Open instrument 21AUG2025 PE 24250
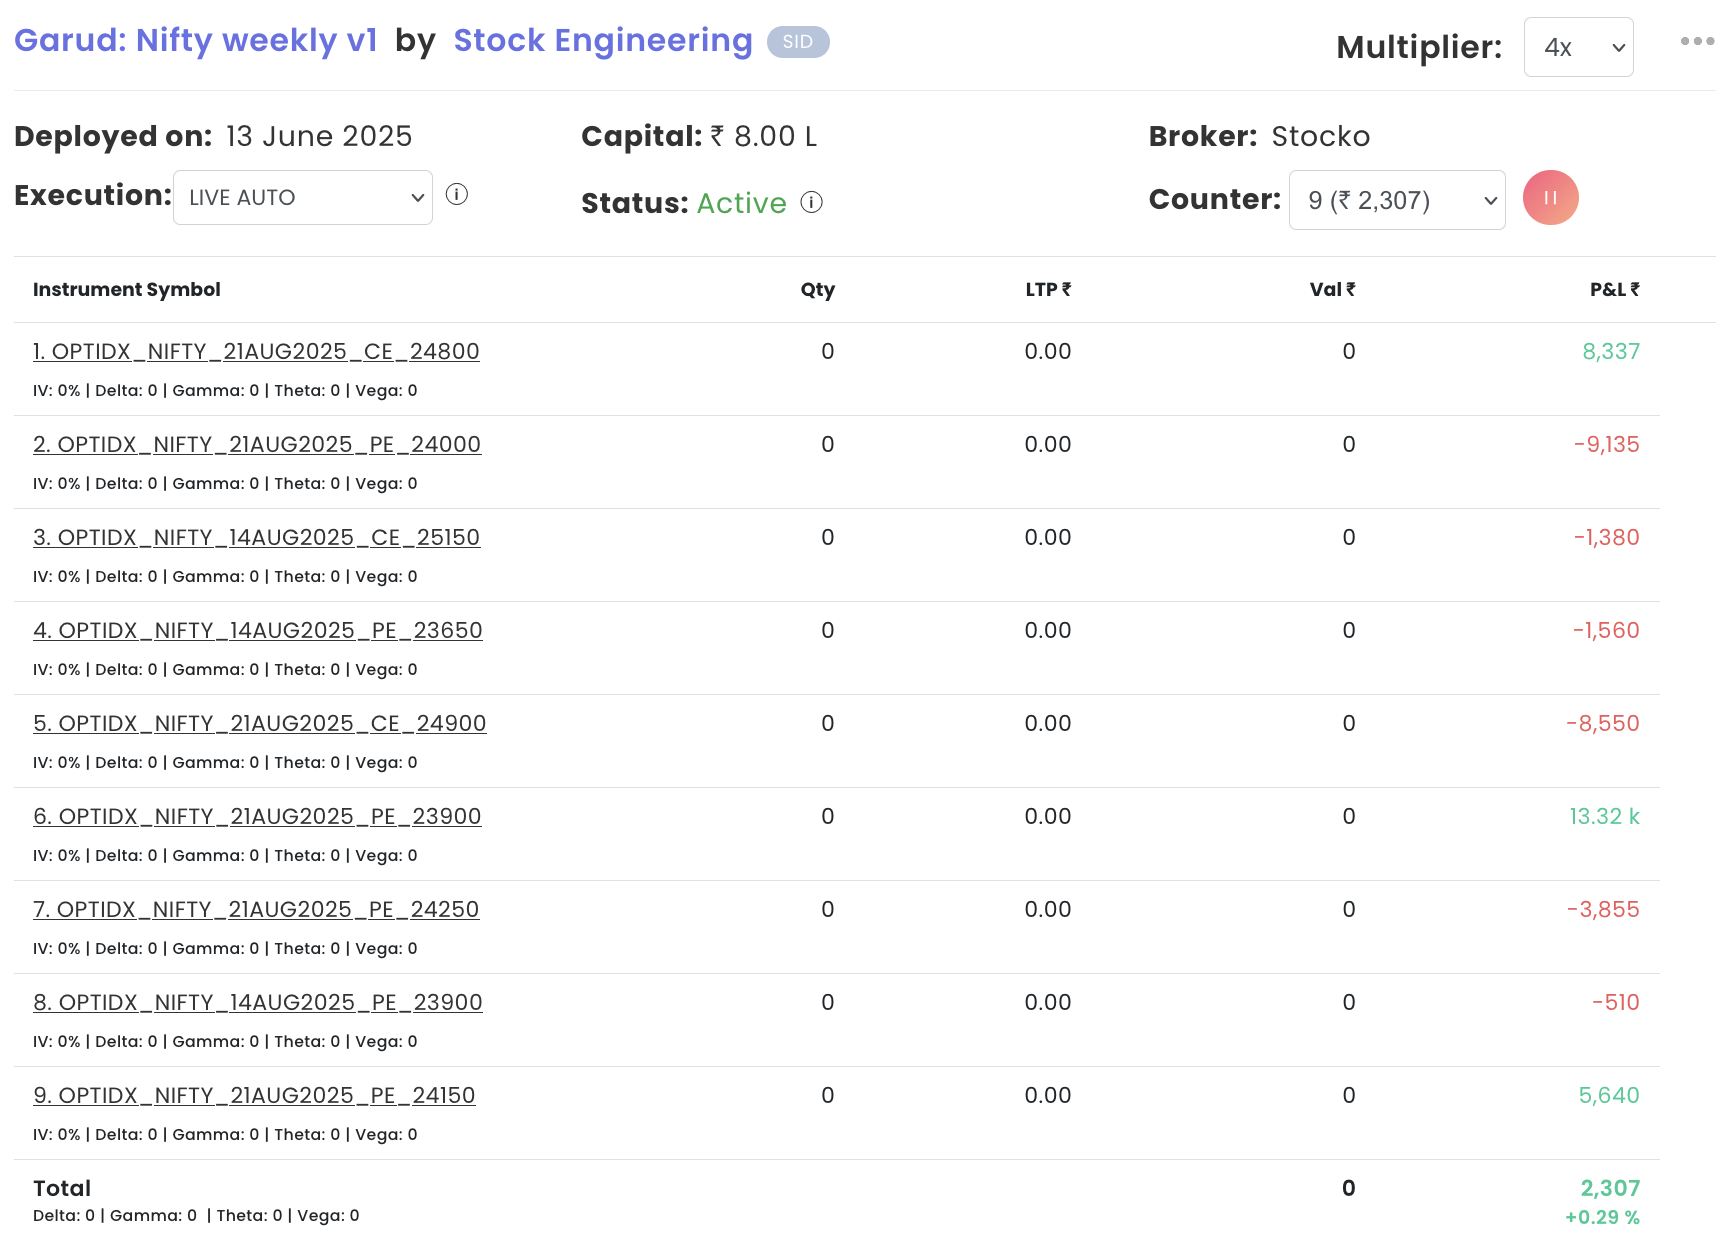Image resolution: width=1728 pixels, height=1250 pixels. point(256,910)
